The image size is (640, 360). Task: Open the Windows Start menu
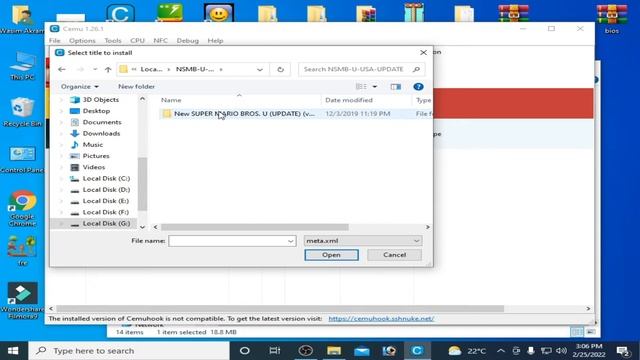coord(13,351)
